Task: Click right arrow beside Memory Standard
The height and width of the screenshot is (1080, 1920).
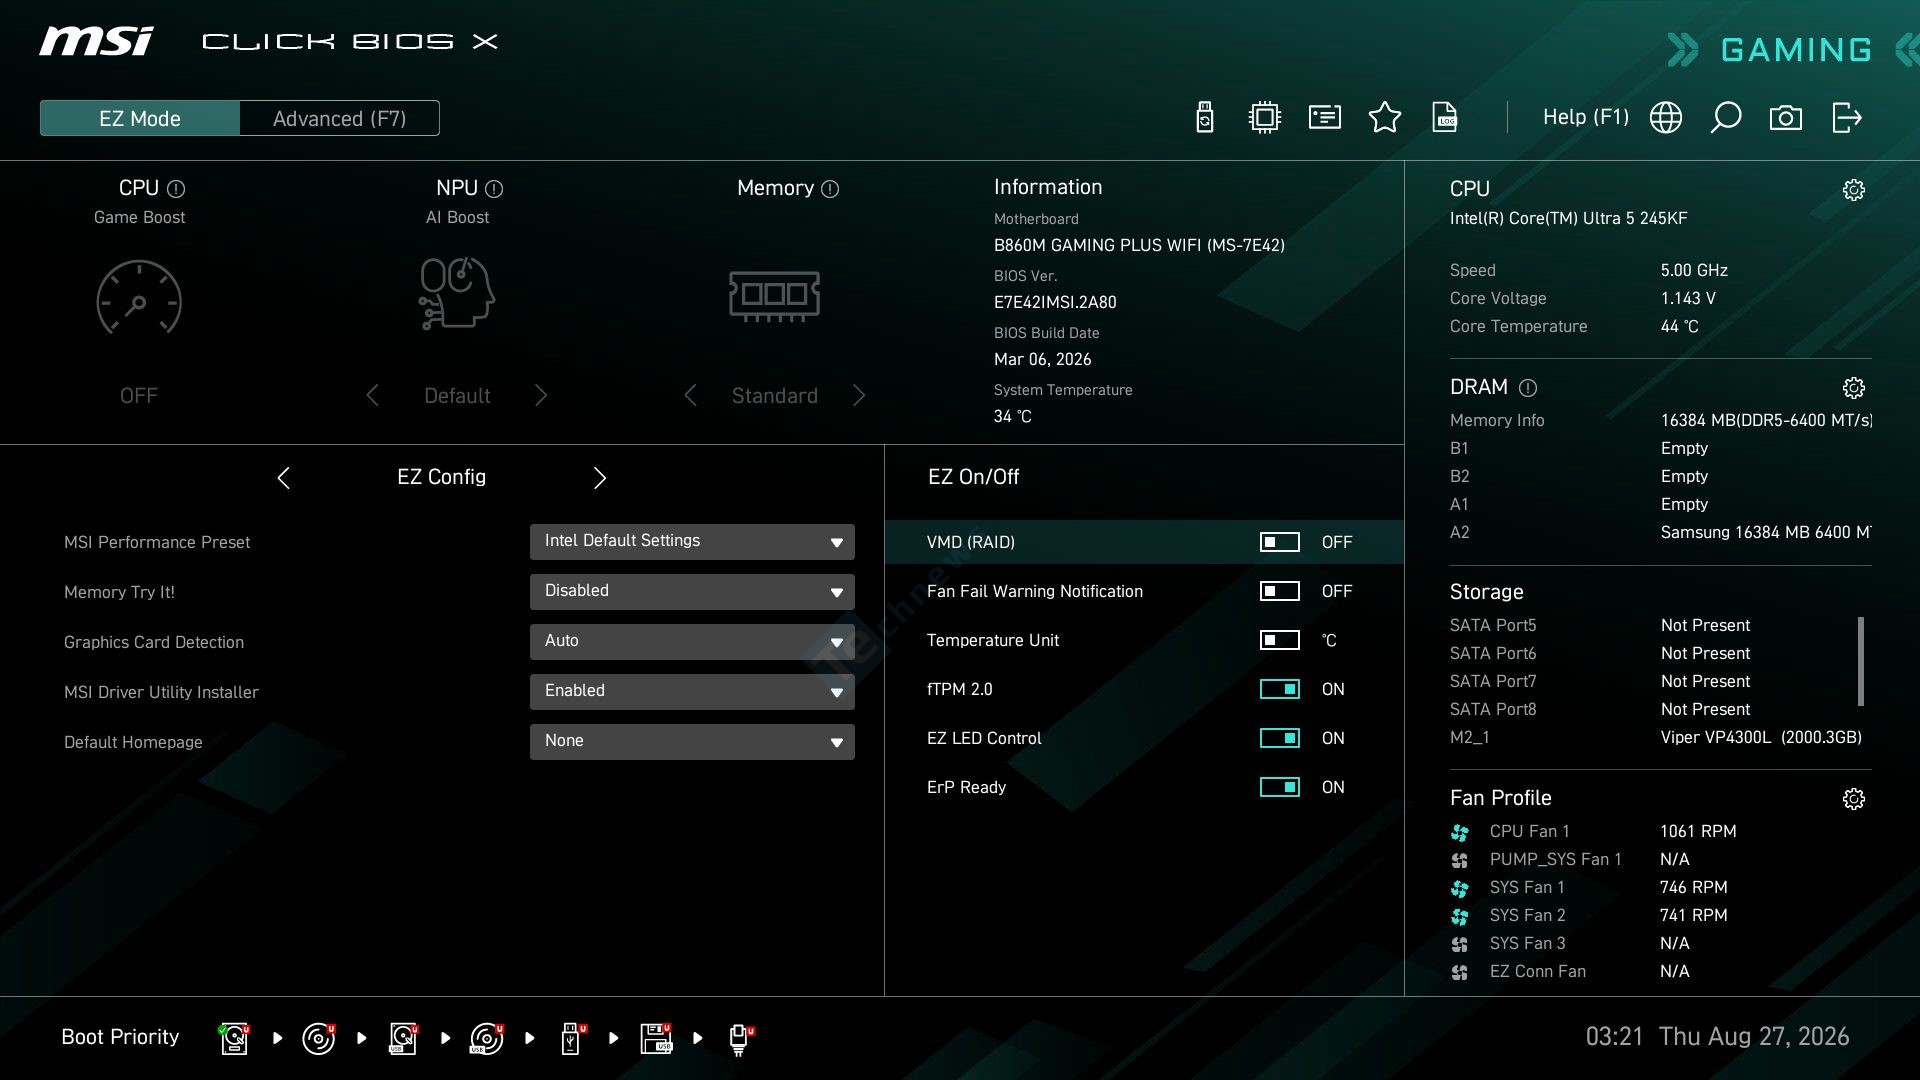Action: 859,396
